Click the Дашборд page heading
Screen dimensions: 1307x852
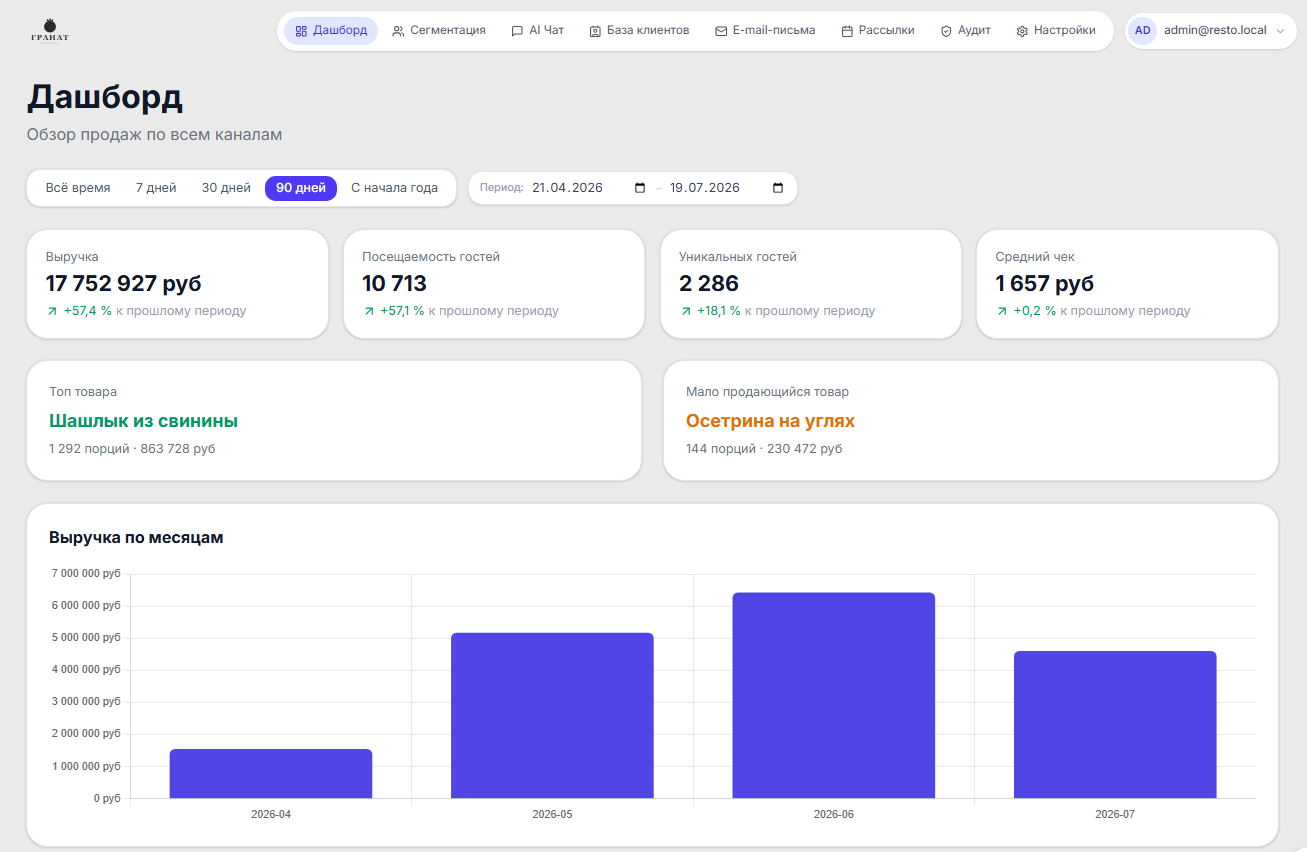pyautogui.click(x=104, y=98)
